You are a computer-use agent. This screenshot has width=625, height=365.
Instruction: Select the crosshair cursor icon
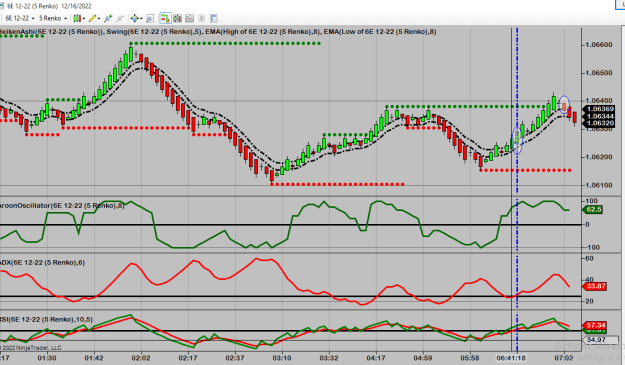click(x=134, y=18)
